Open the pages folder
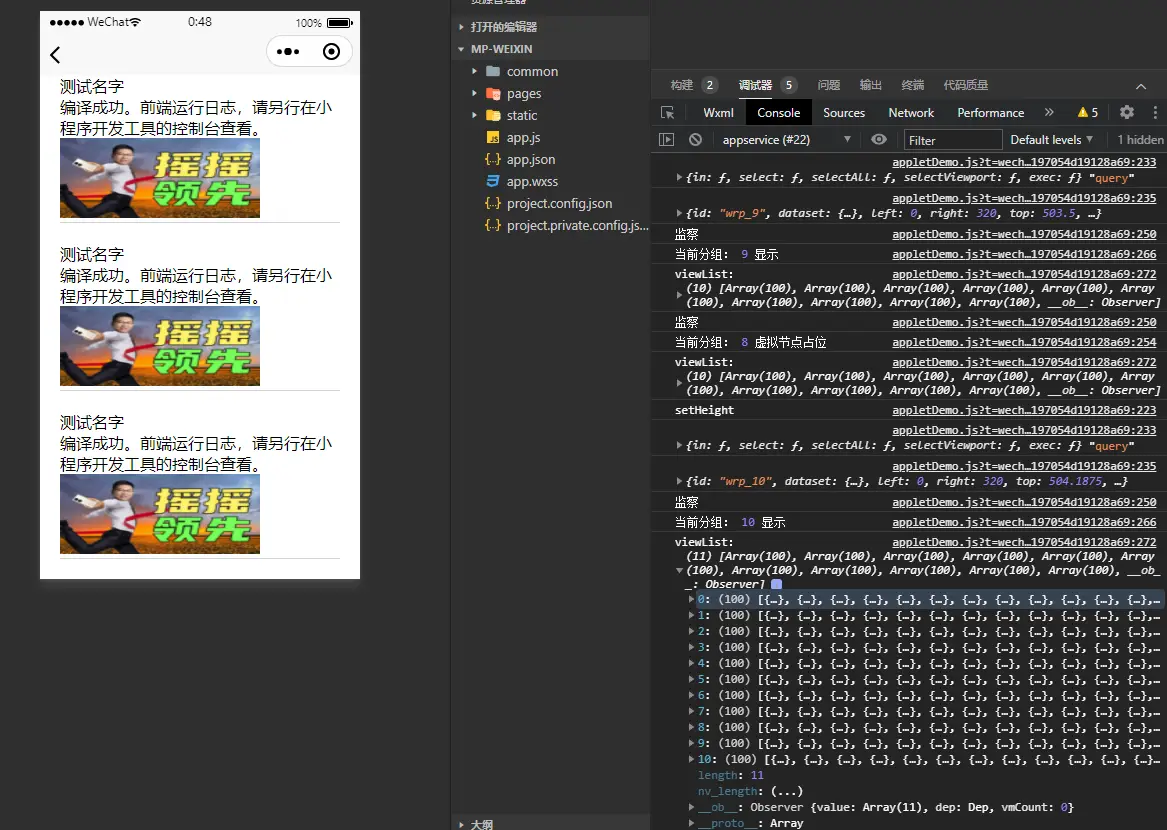1167x830 pixels. click(524, 94)
